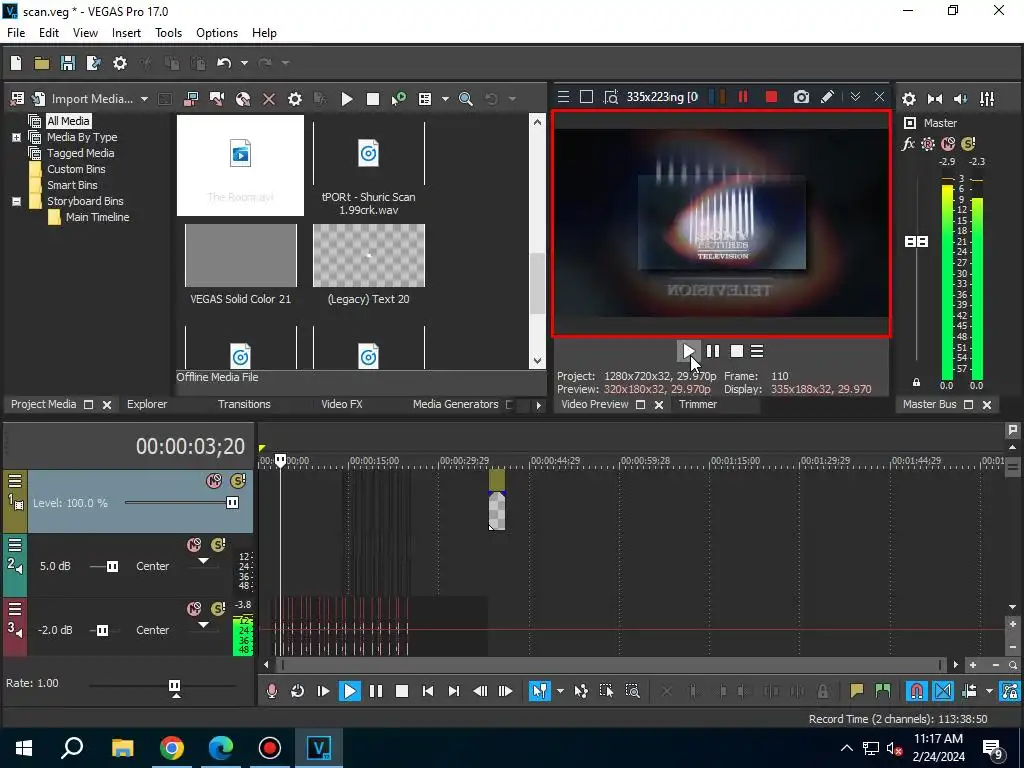1024x768 pixels.
Task: Remove selected media with the red X
Action: (269, 99)
